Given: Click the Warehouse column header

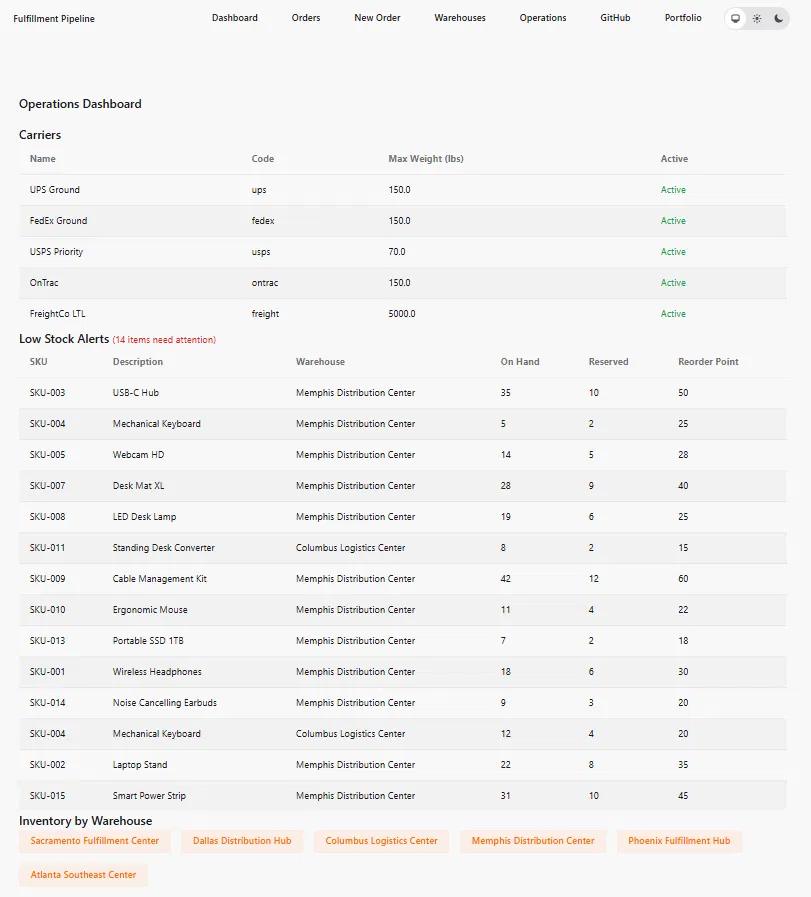Looking at the screenshot, I should click(320, 362).
